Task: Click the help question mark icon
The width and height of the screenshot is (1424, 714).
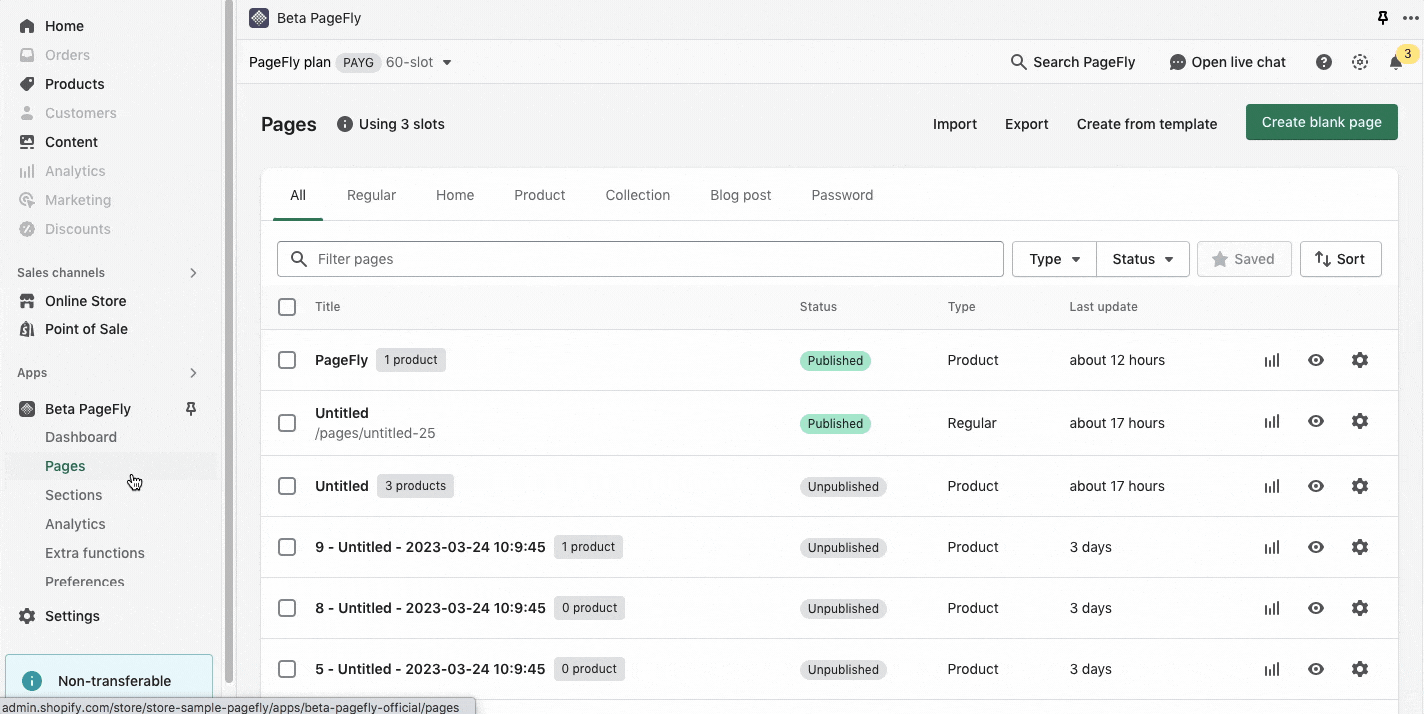Action: click(1324, 62)
